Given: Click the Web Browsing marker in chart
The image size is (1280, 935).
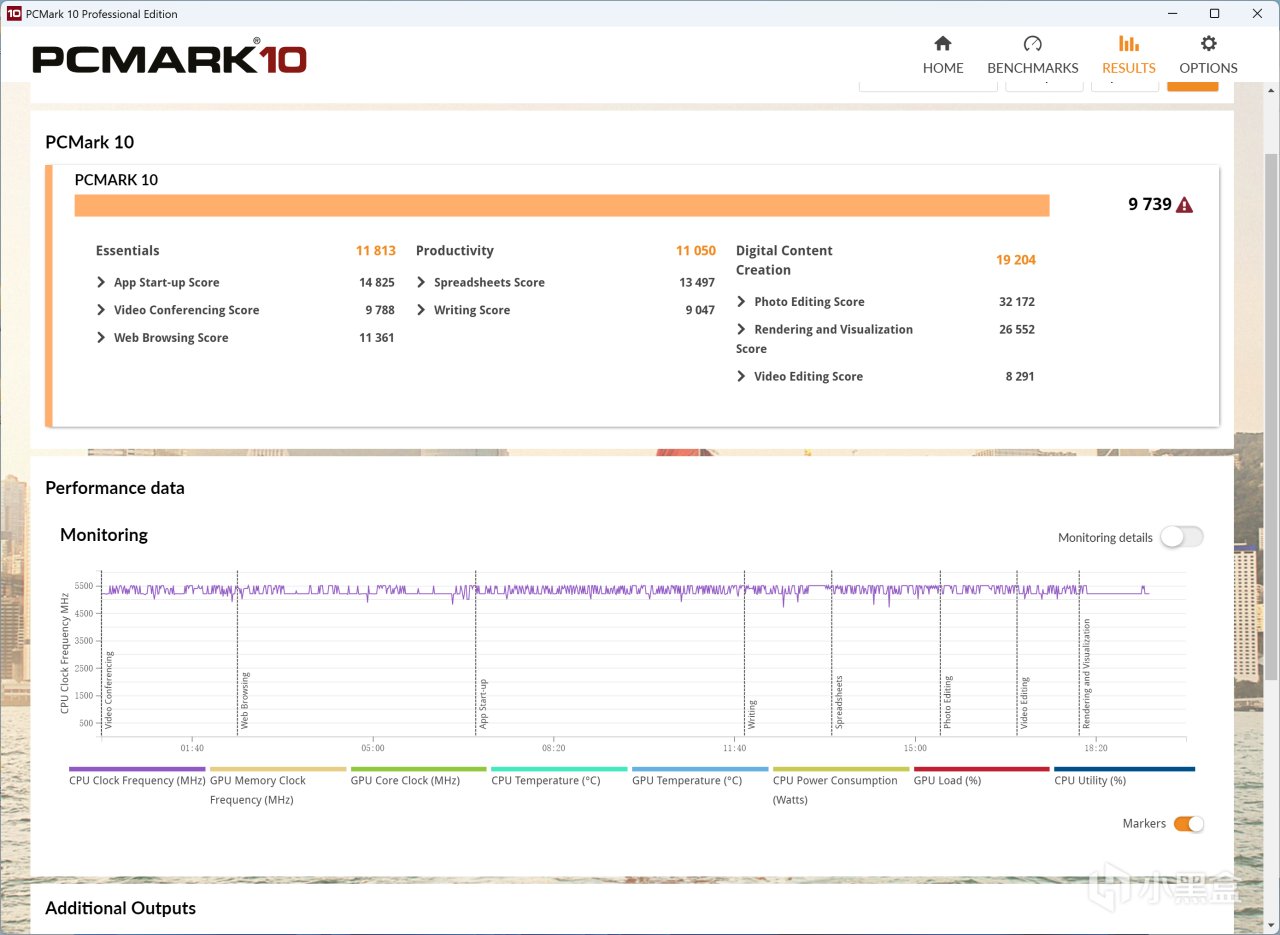Looking at the screenshot, I should 245,700.
